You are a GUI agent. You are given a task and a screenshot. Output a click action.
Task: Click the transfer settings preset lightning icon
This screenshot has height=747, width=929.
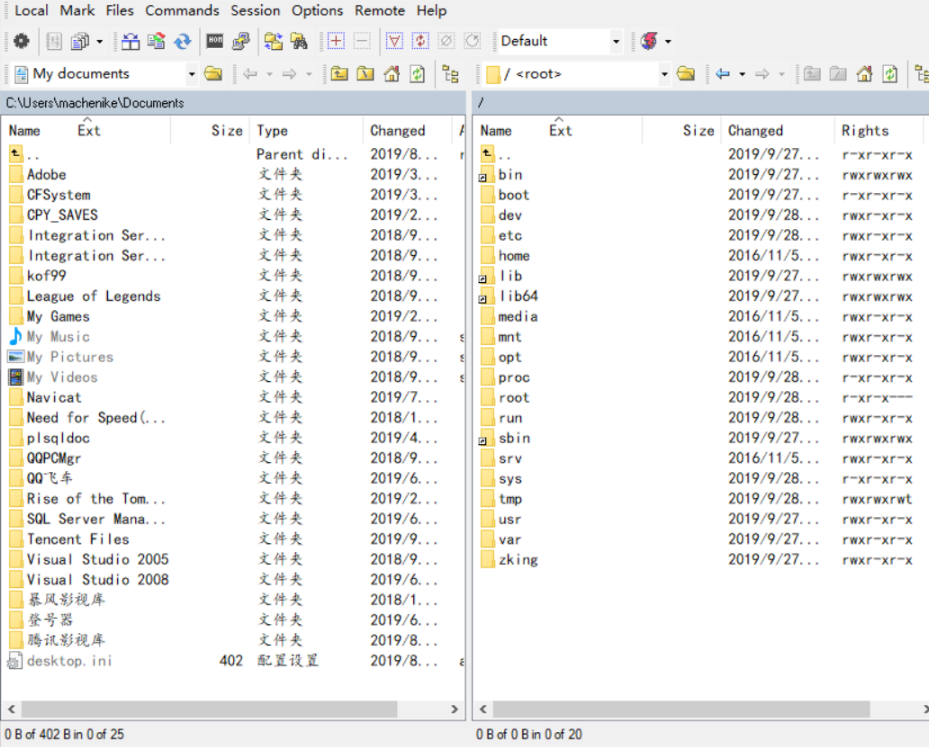[649, 41]
